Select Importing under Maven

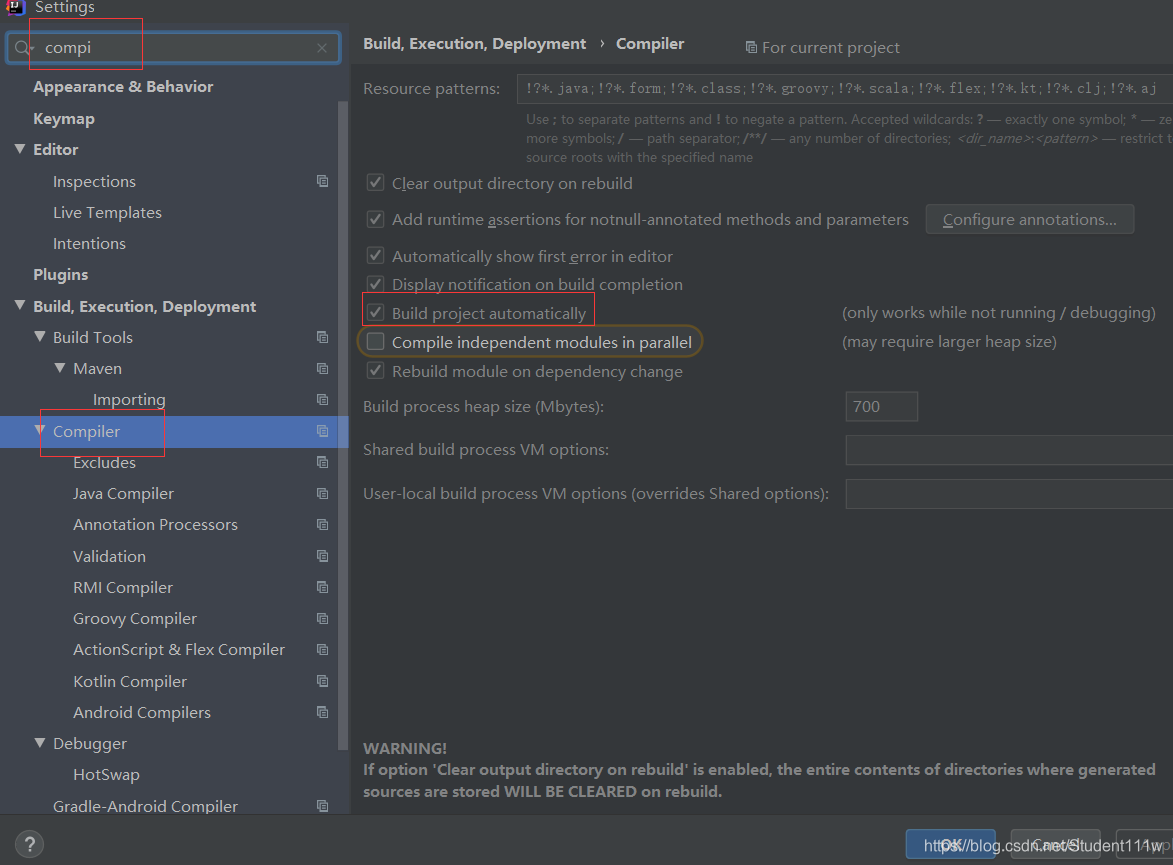click(x=129, y=400)
